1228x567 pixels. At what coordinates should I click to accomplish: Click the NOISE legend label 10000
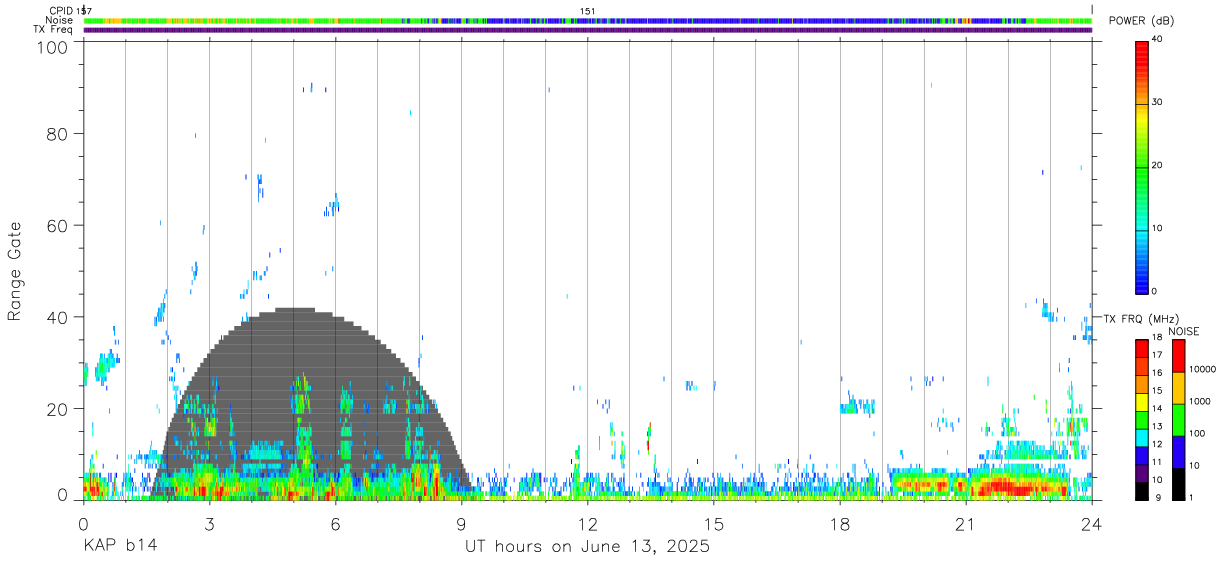[1204, 370]
